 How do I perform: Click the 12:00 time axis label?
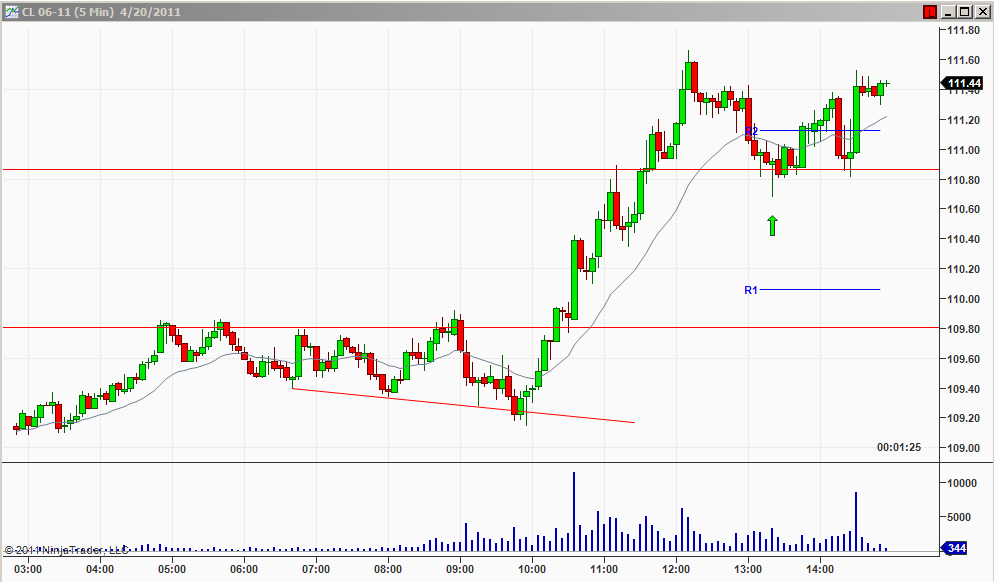(x=676, y=569)
